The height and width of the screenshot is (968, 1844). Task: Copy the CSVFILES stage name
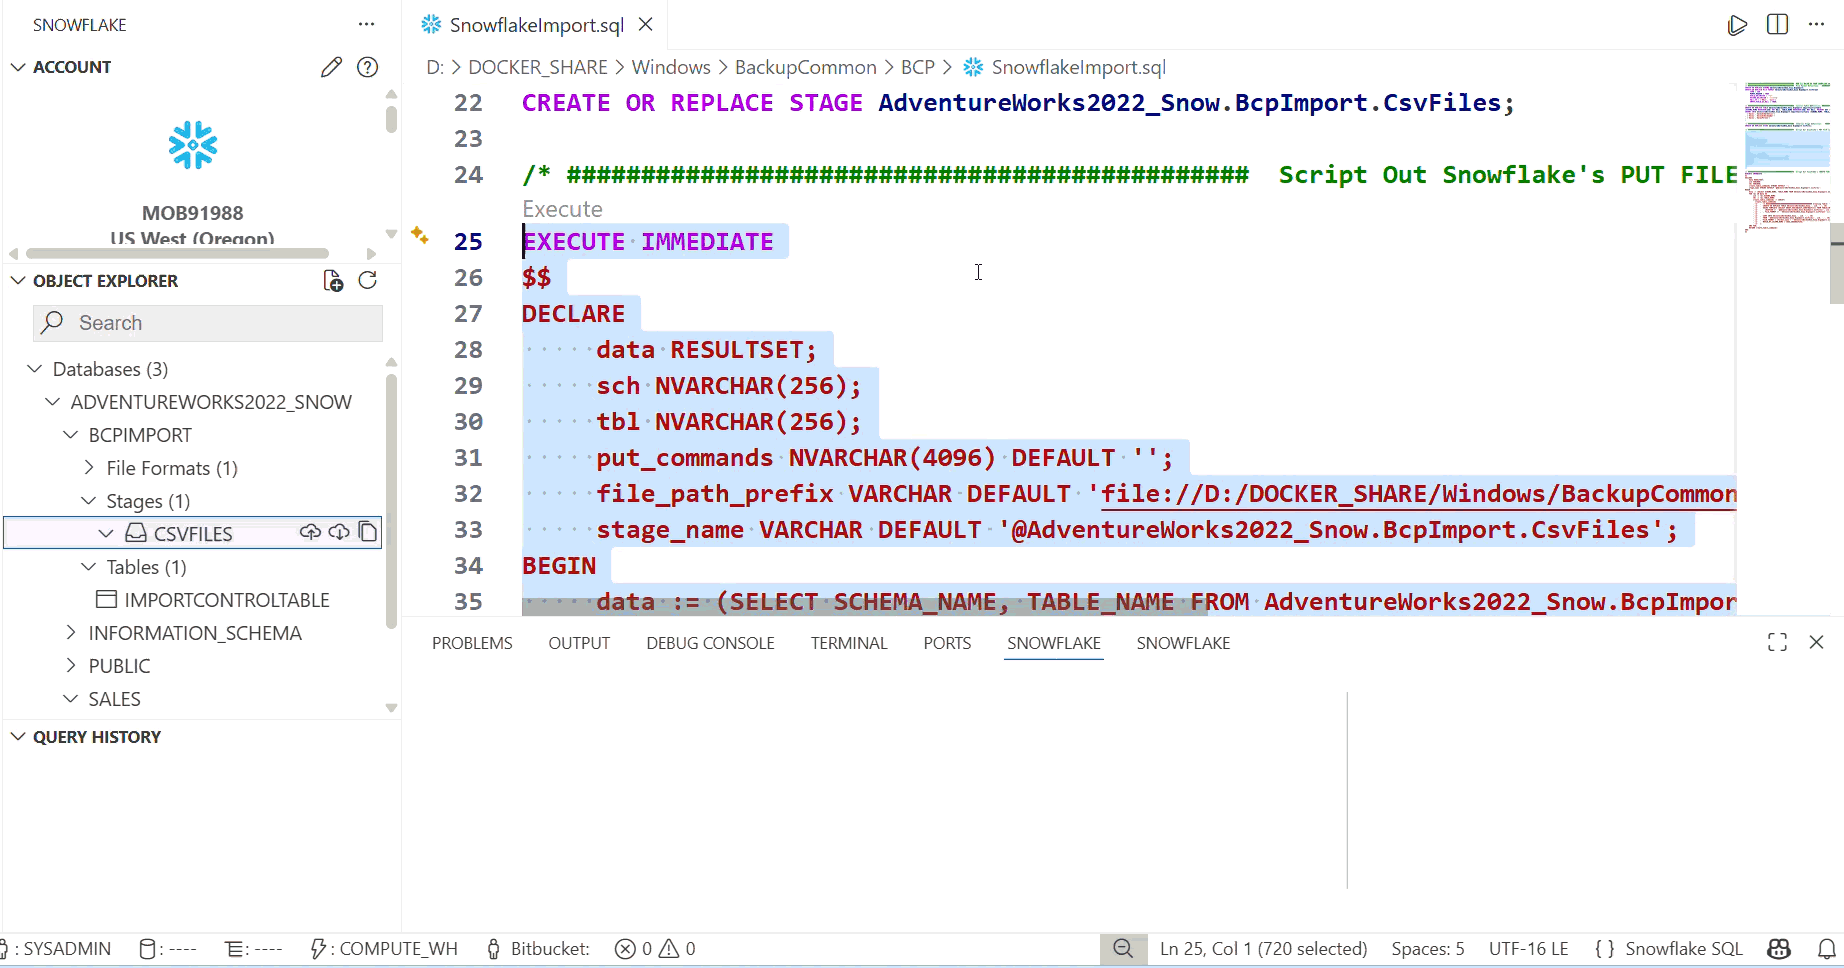pyautogui.click(x=368, y=532)
